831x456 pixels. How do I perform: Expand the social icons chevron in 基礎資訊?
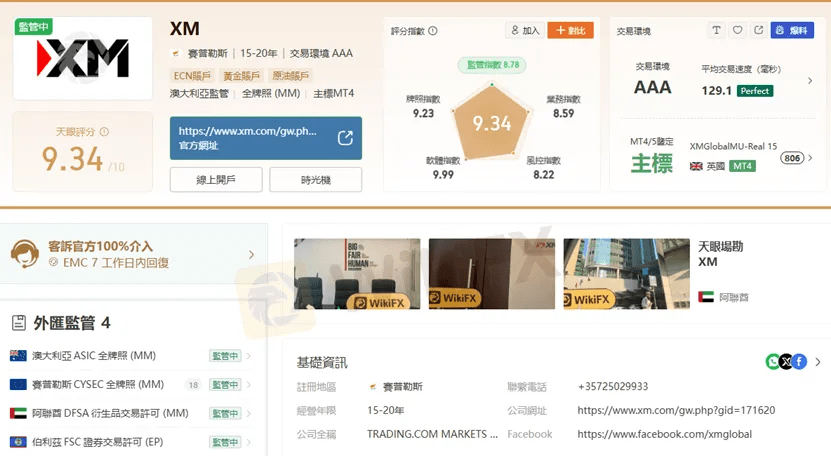818,362
